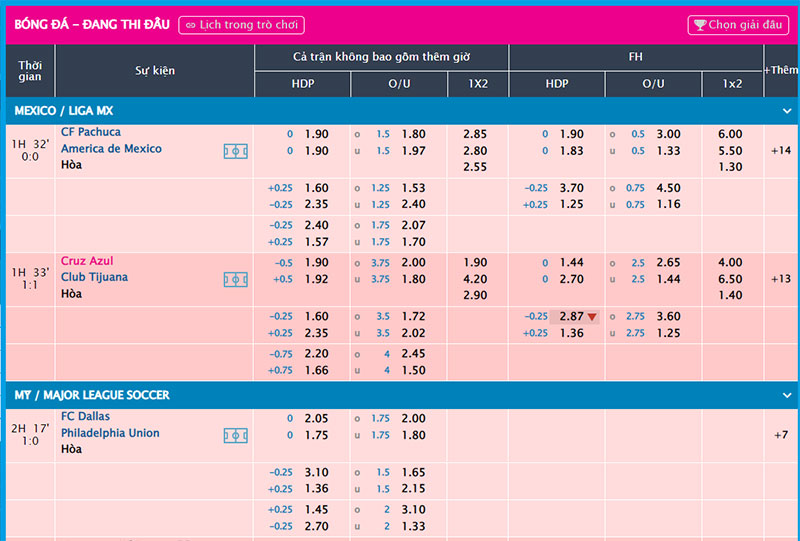Open live pitch icon for FC Dallas match
This screenshot has height=541, width=800.
[235, 436]
